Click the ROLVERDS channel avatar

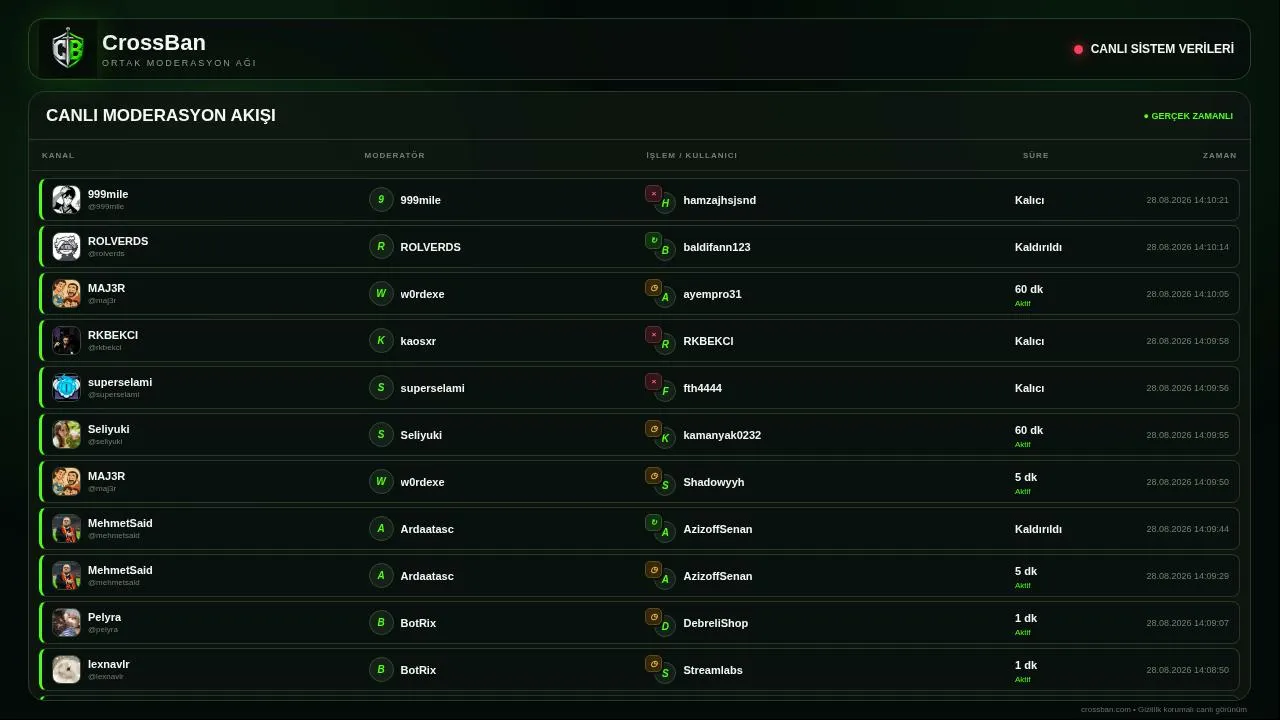click(x=66, y=246)
